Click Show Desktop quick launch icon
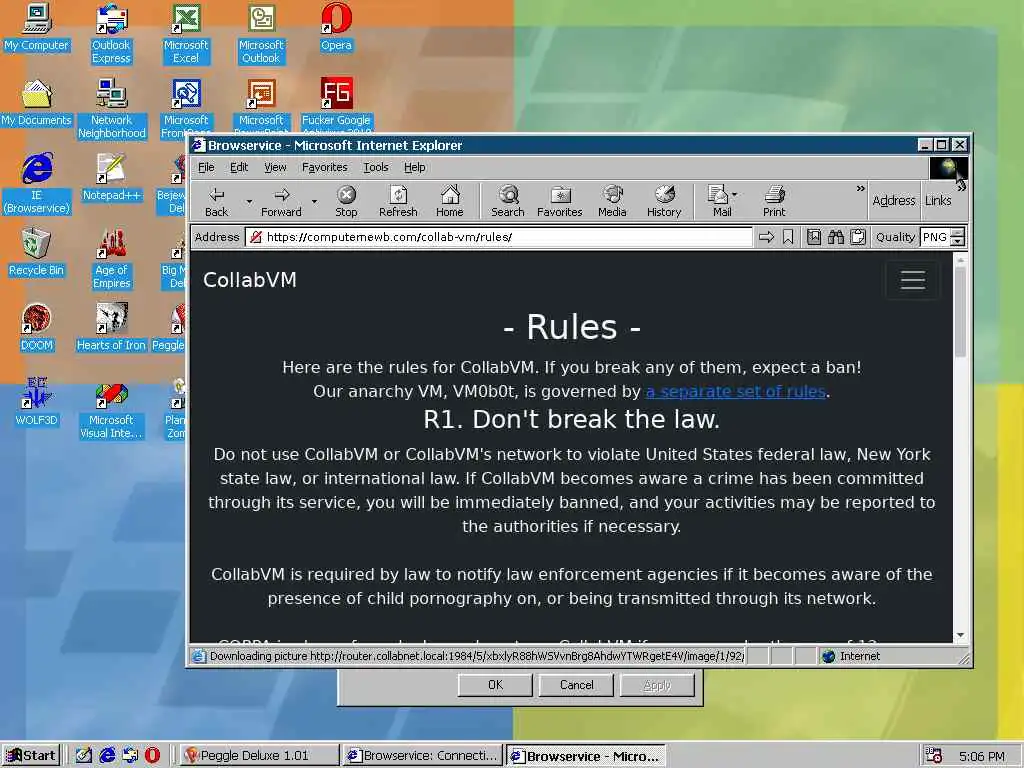Screen dimensions: 1024x768 point(84,755)
